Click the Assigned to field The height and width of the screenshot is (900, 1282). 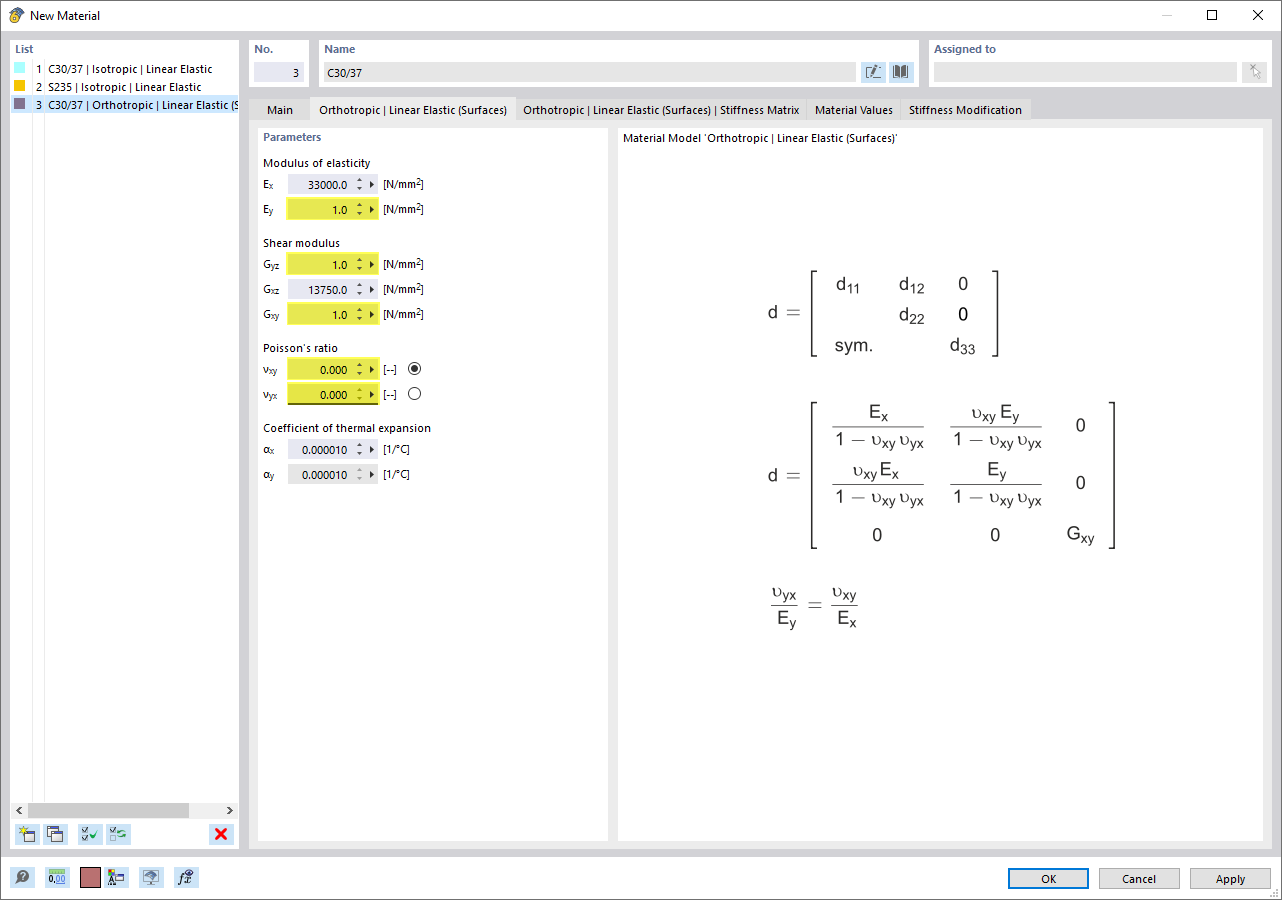[x=1085, y=72]
